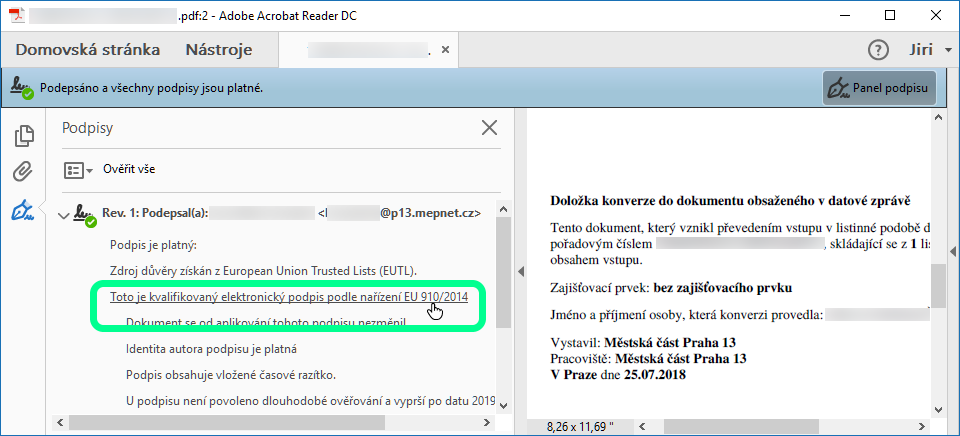Click the signatures panel horizontal scrollbar thumb
Screen dimensions: 960x436
[x=227, y=423]
